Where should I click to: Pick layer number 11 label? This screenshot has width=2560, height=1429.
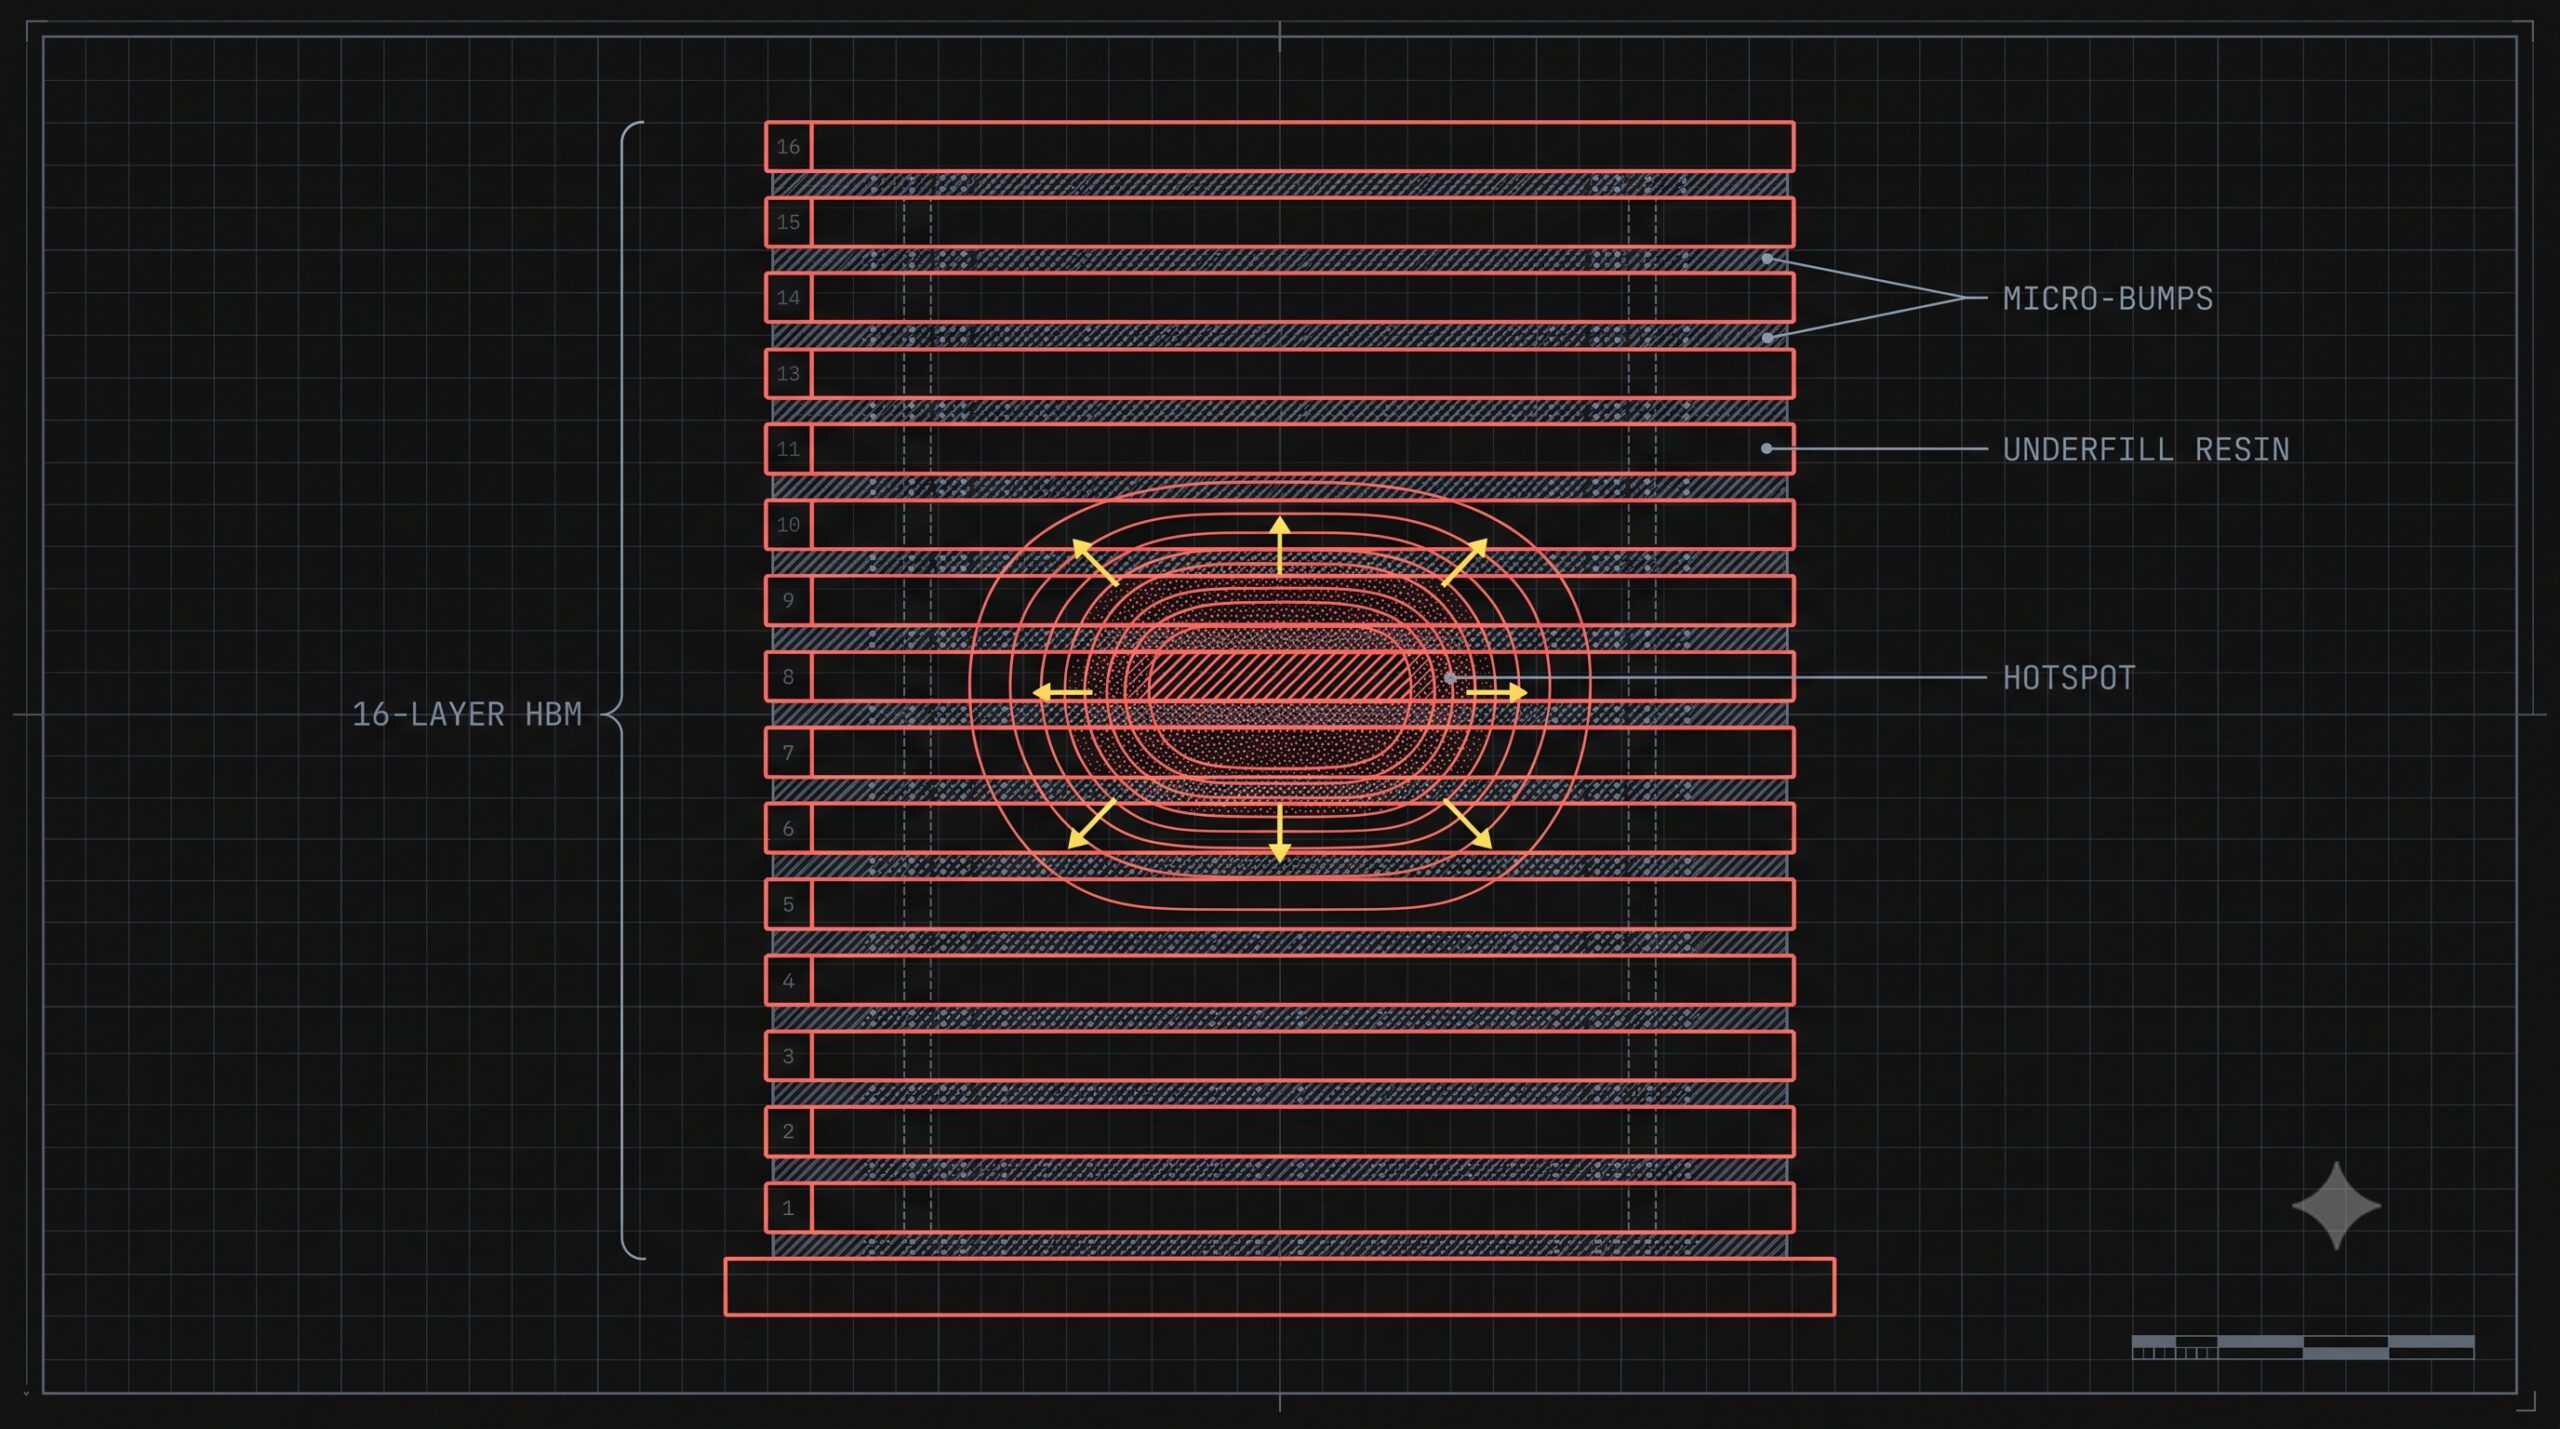pos(788,449)
